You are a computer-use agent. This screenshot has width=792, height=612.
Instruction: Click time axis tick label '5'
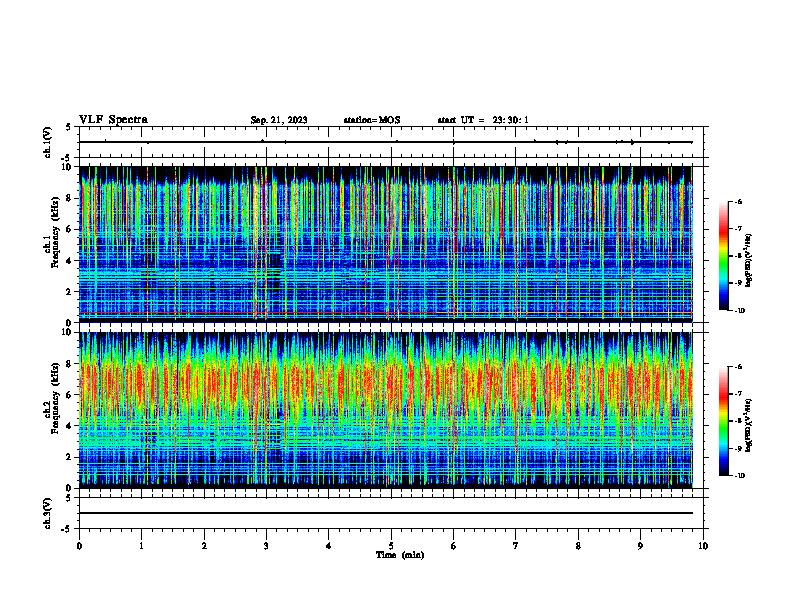391,546
